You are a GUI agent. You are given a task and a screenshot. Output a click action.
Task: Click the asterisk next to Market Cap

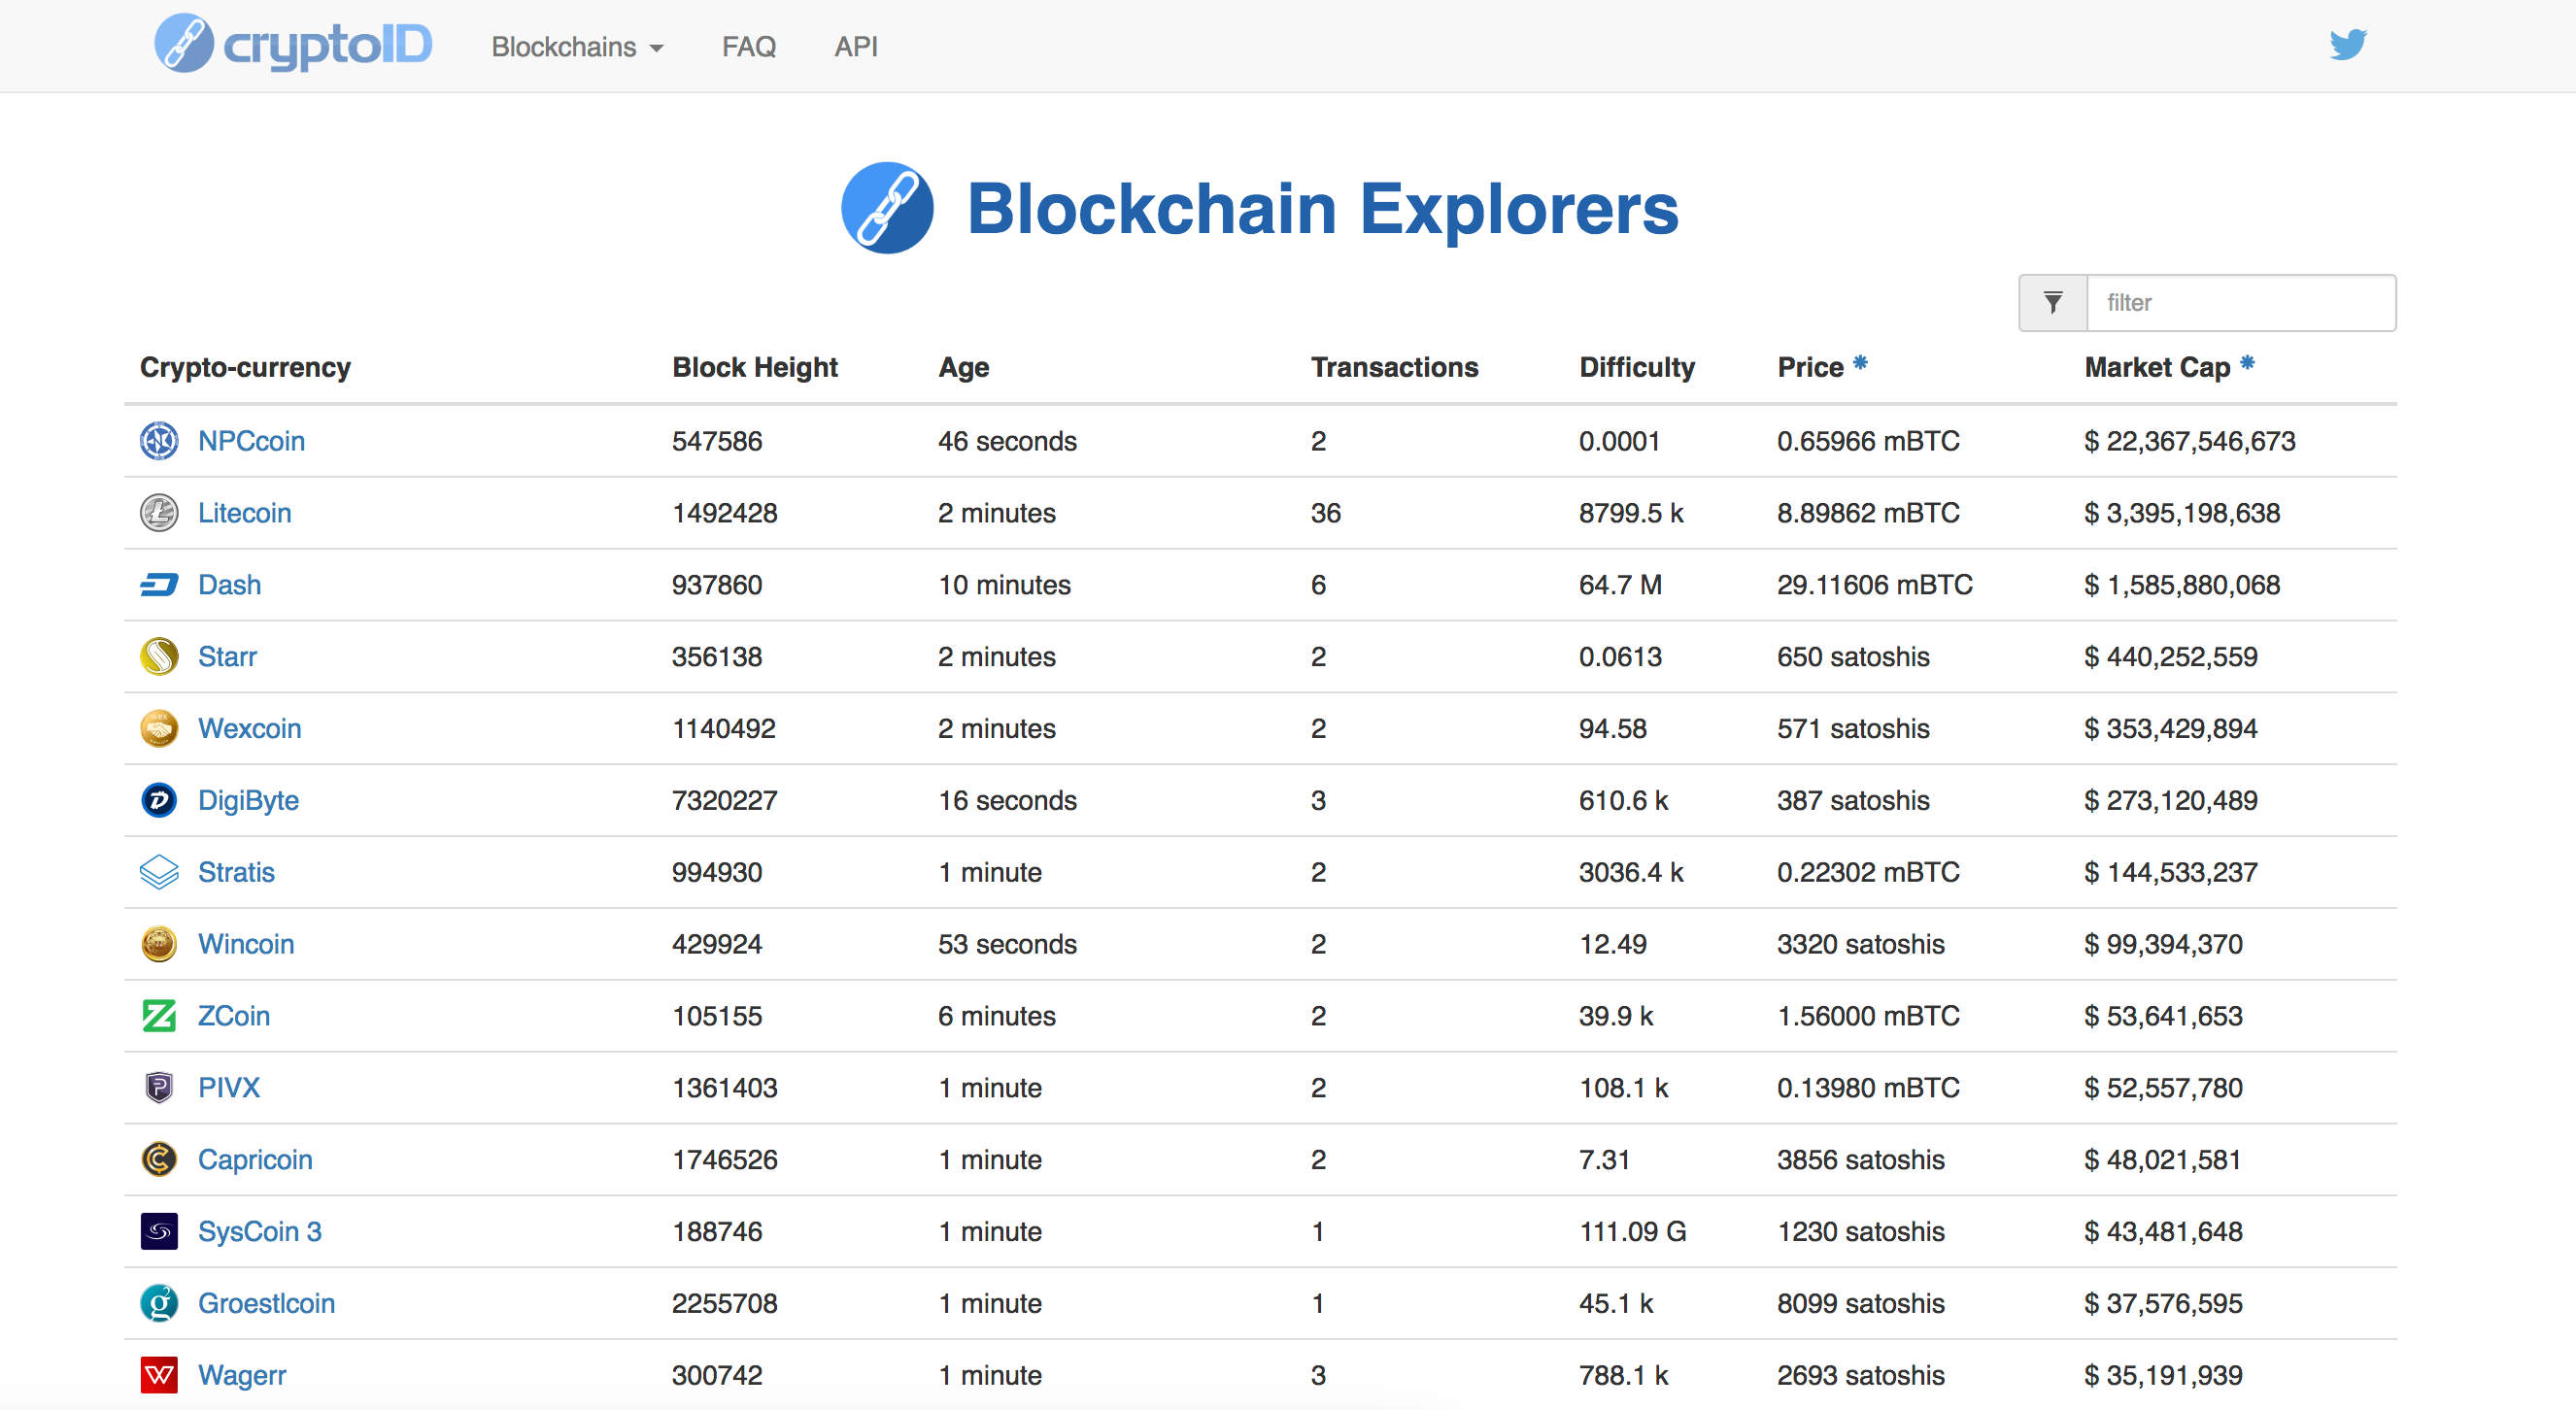point(2247,362)
